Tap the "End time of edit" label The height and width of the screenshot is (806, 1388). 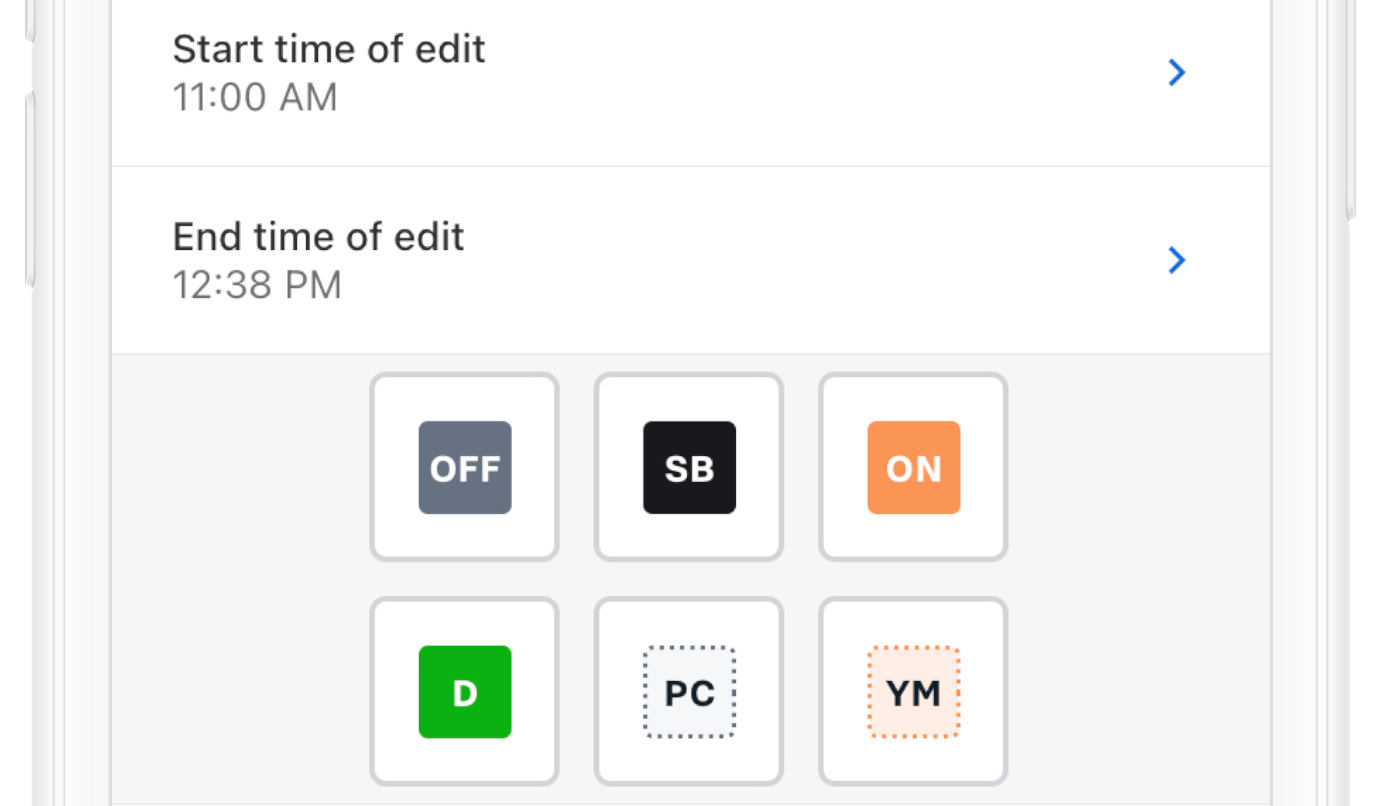point(318,237)
